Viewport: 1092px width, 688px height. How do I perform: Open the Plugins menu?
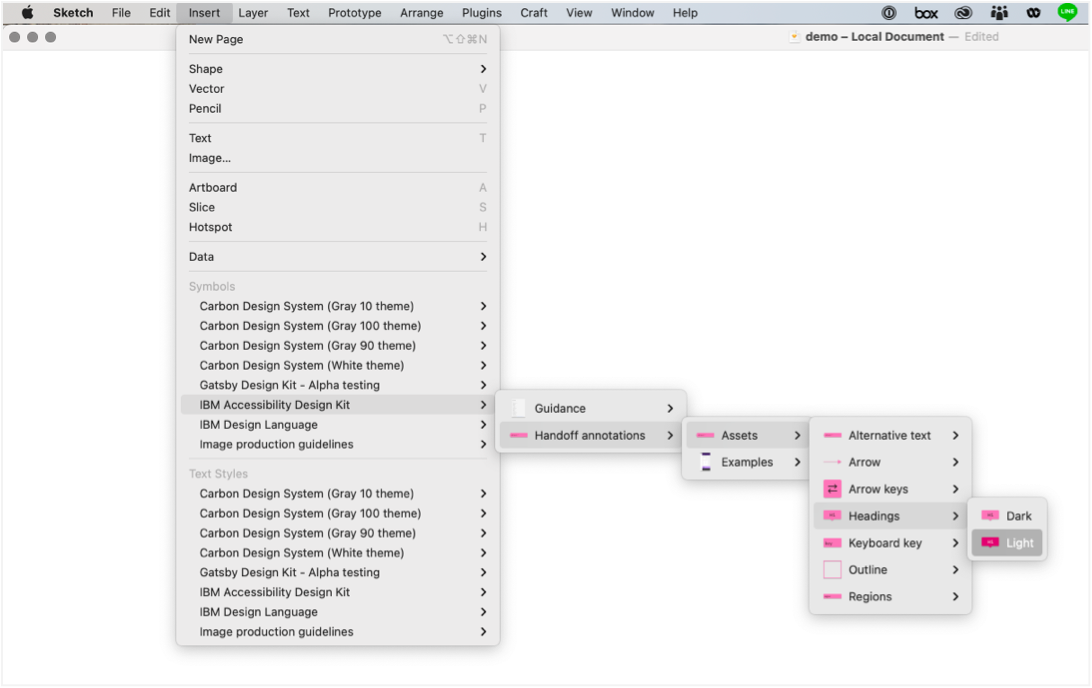point(481,13)
